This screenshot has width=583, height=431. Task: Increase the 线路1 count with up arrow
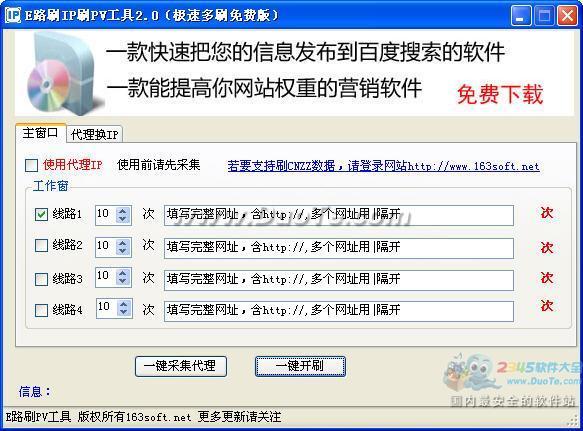[123, 211]
